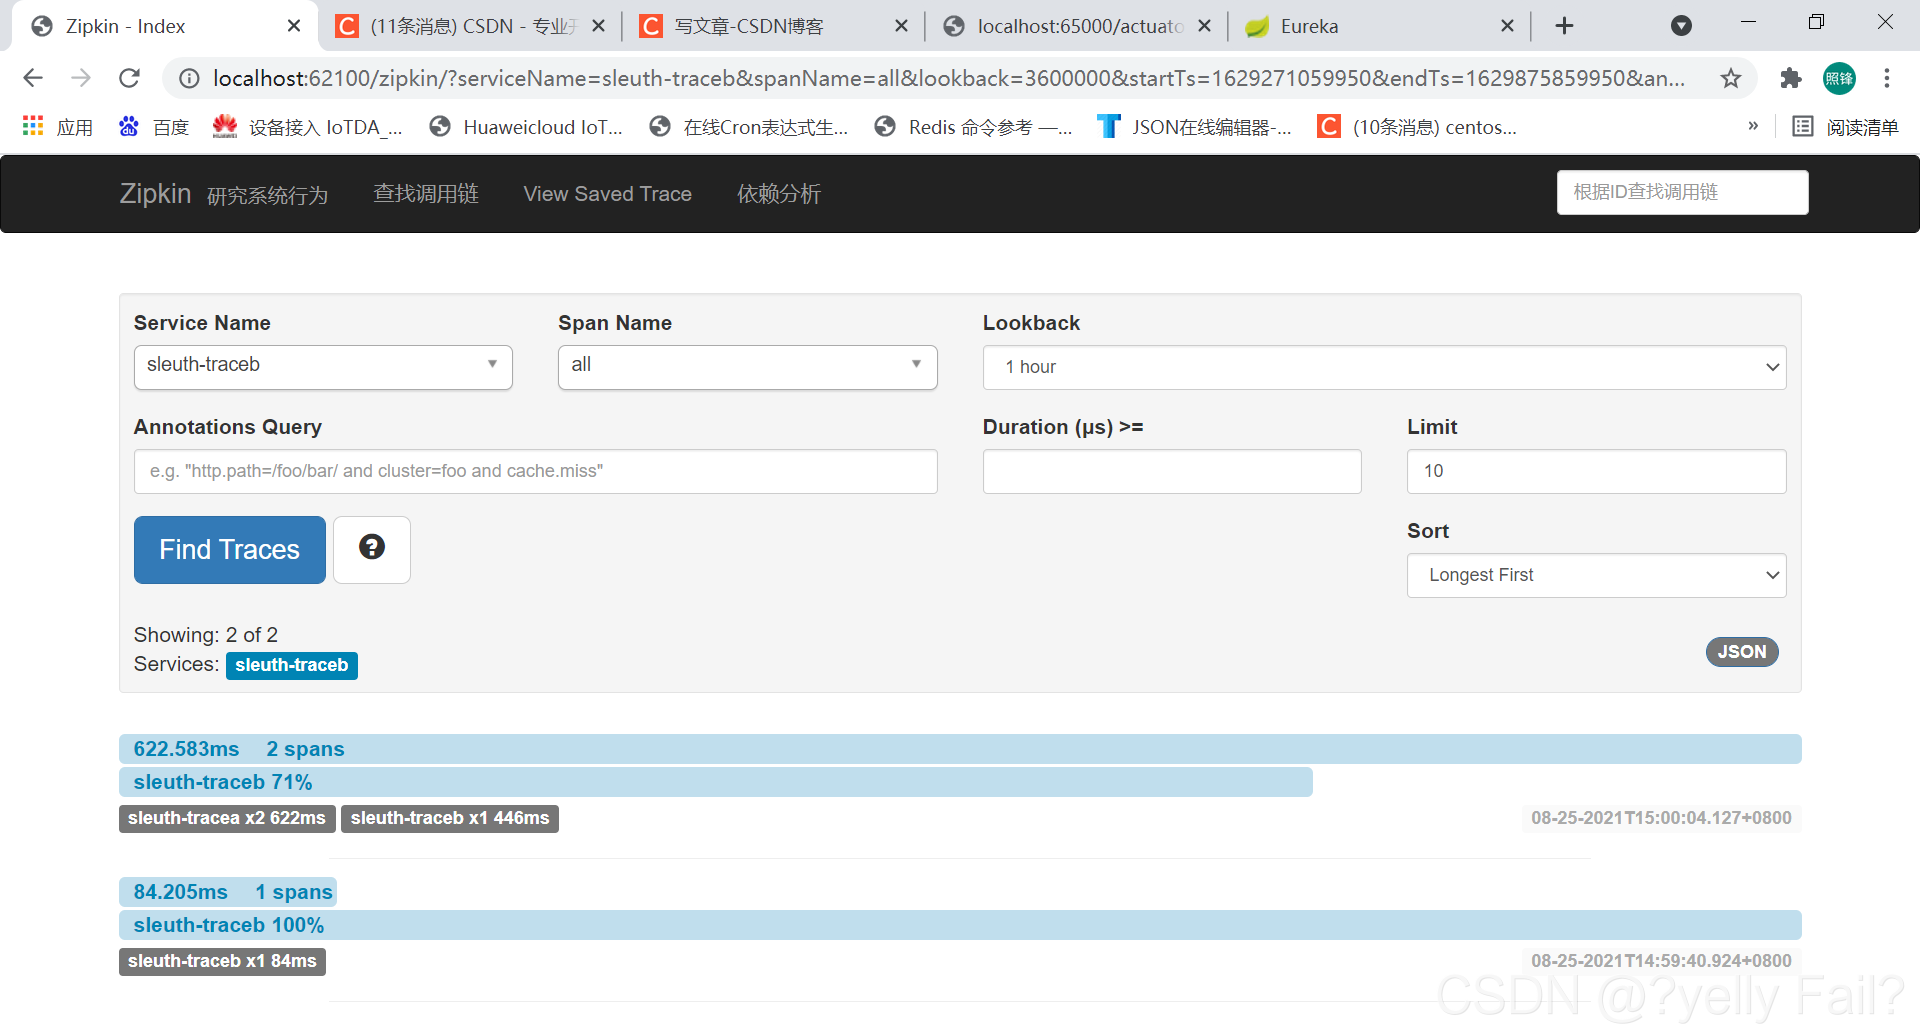Click the browser back arrow
1920x1034 pixels.
click(33, 78)
